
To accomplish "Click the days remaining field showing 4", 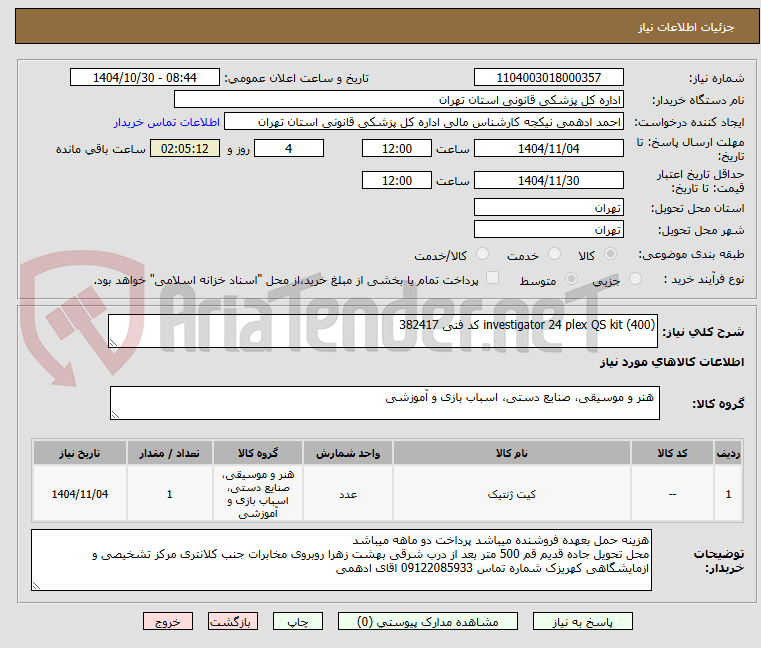I will point(289,149).
